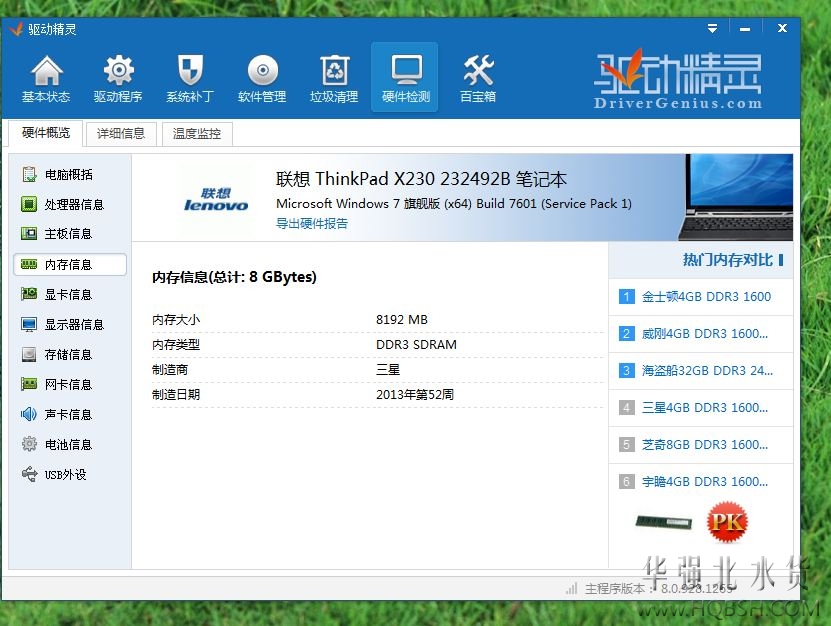
Task: Click the 电脑概括 sidebar icon
Action: coord(29,174)
